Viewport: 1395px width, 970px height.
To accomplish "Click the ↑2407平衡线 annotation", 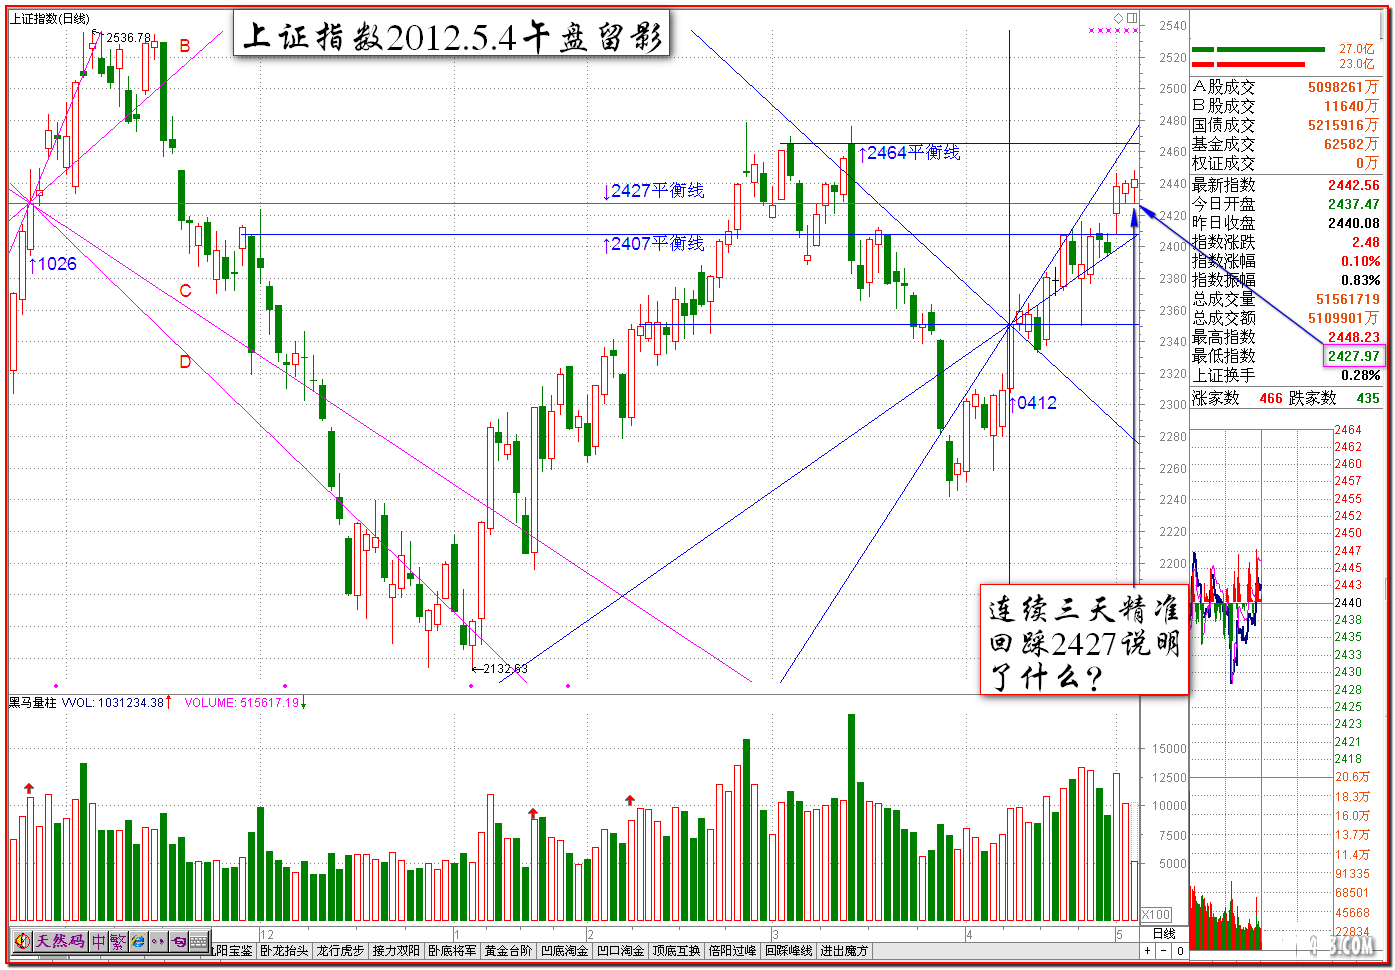I will click(653, 243).
